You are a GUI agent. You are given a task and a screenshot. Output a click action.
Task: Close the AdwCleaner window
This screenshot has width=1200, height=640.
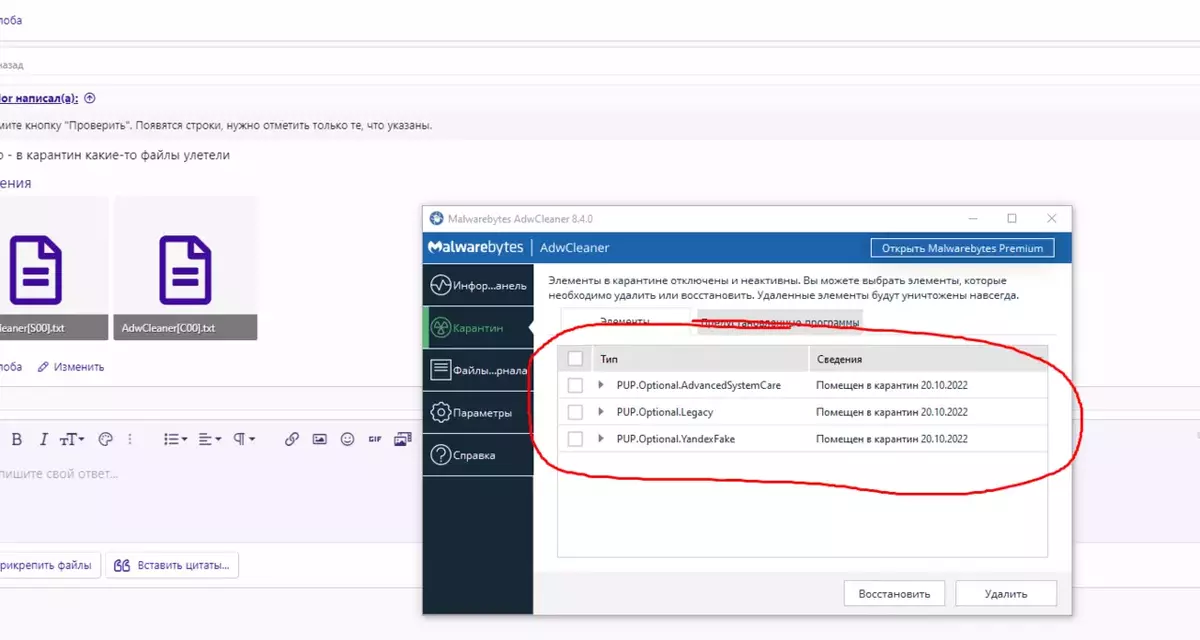[1051, 218]
